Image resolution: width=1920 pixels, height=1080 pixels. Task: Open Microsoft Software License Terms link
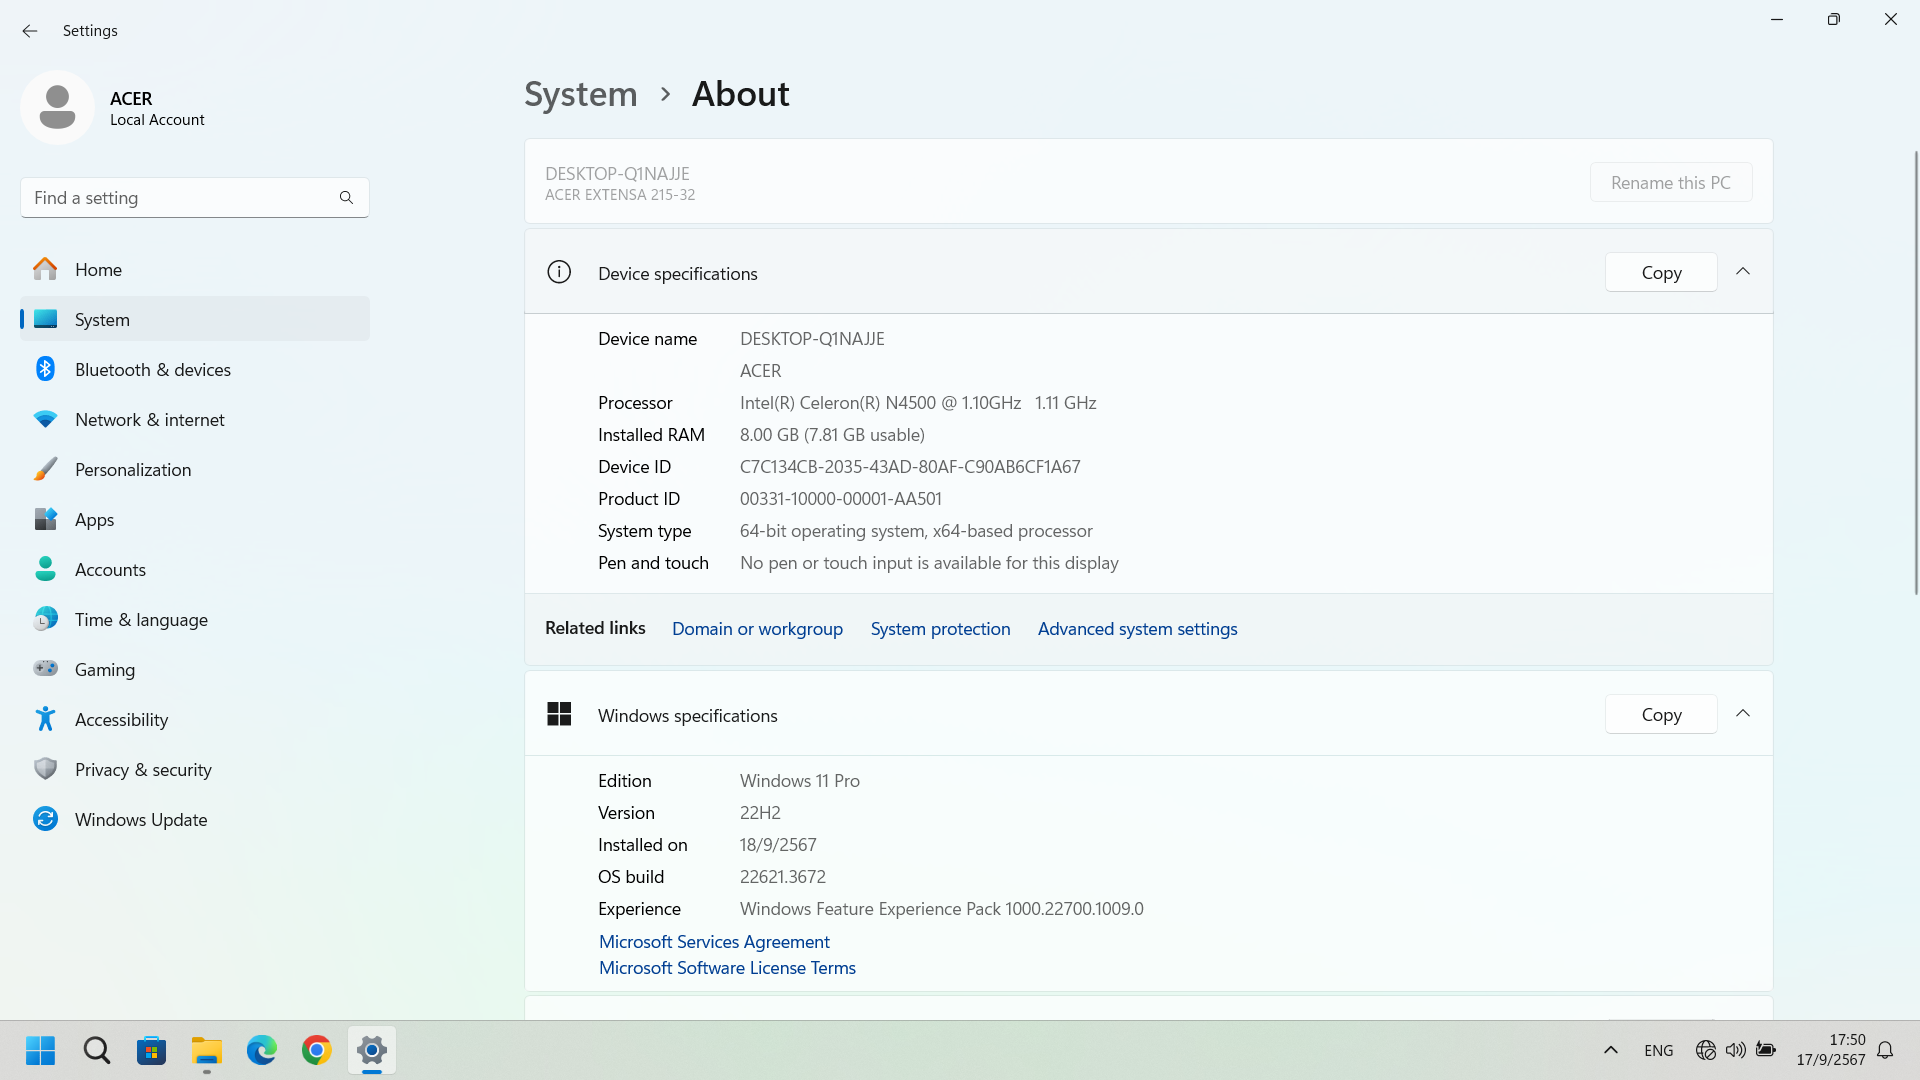click(727, 967)
